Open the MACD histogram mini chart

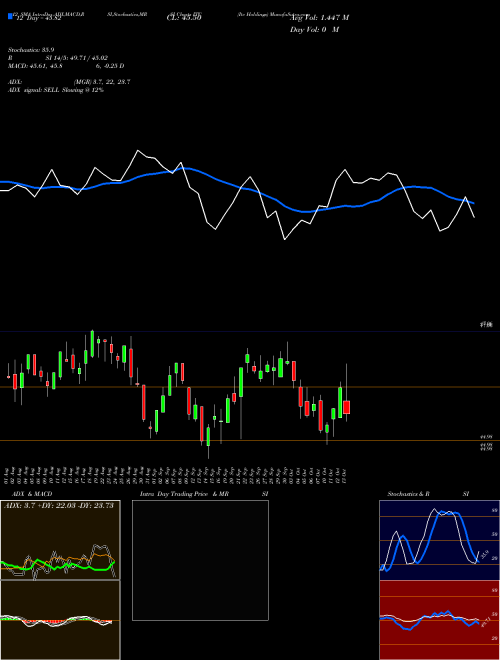pos(60,620)
